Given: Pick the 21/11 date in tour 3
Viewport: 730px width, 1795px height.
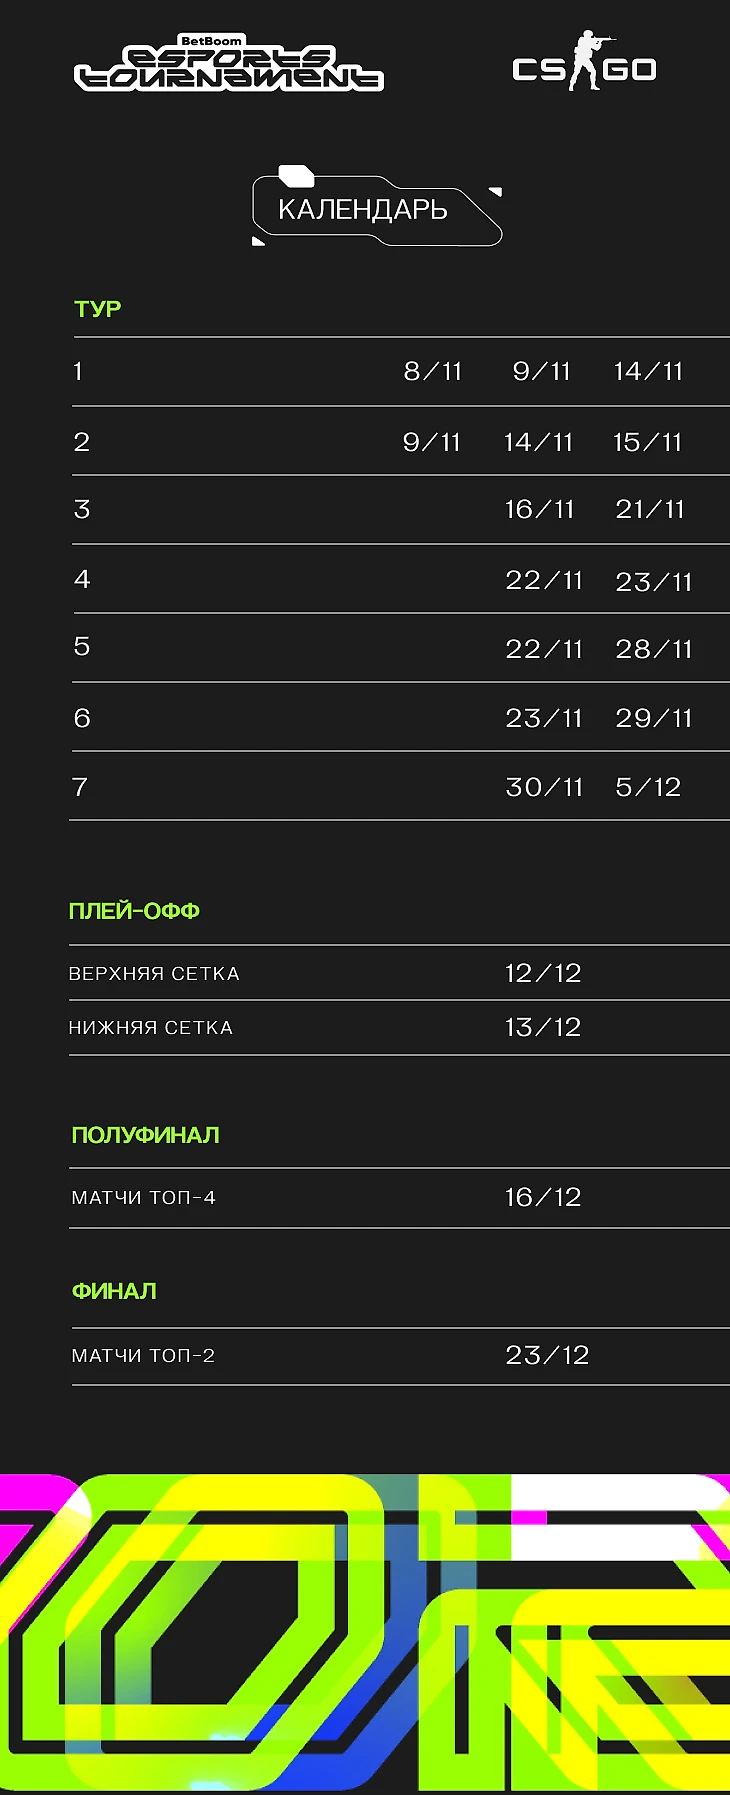Looking at the screenshot, I should 650,510.
